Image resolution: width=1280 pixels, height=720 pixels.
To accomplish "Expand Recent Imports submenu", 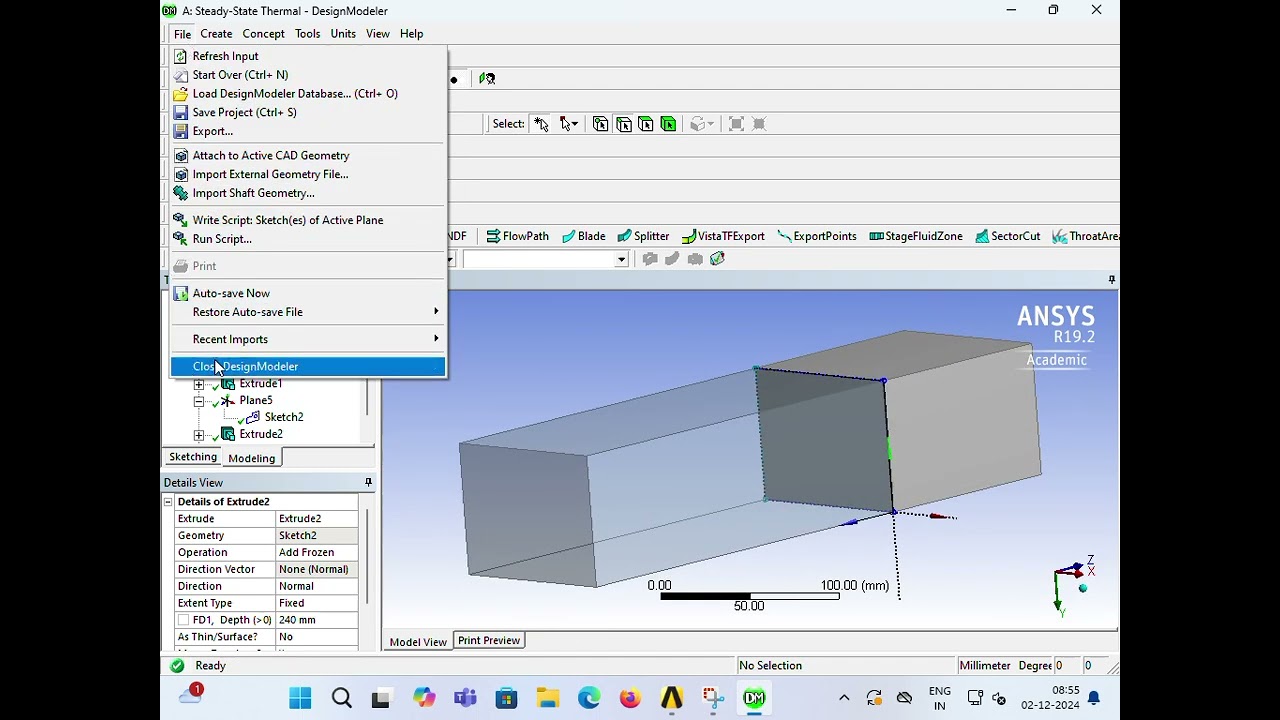I will click(307, 339).
